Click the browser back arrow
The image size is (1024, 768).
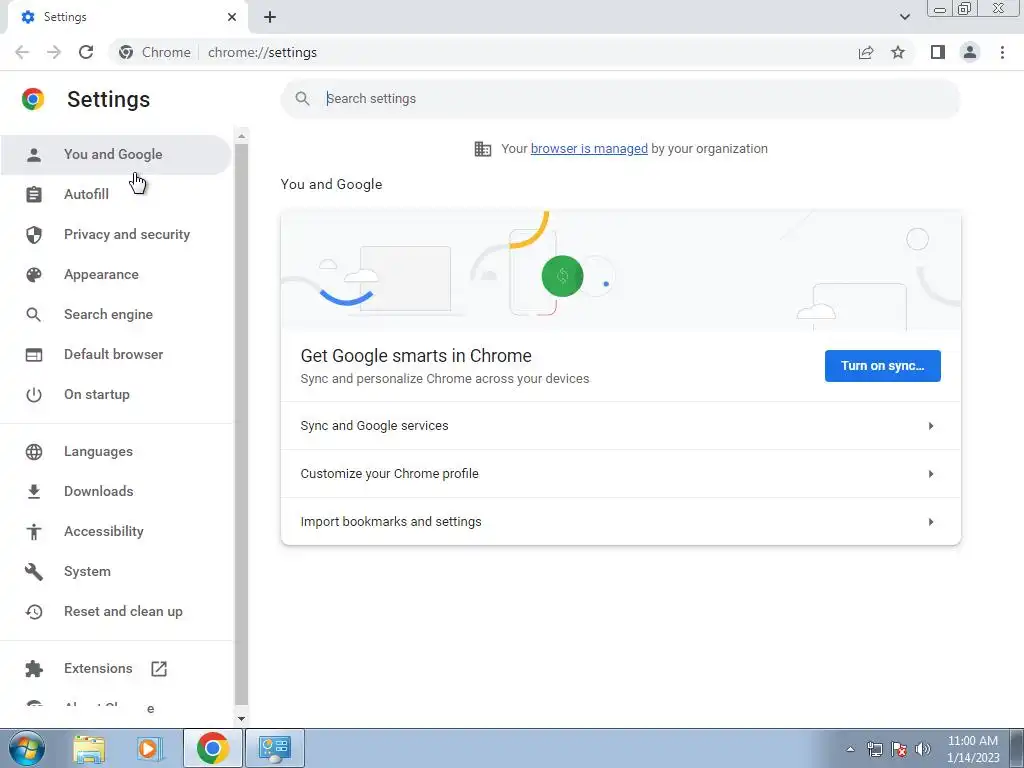(x=22, y=52)
